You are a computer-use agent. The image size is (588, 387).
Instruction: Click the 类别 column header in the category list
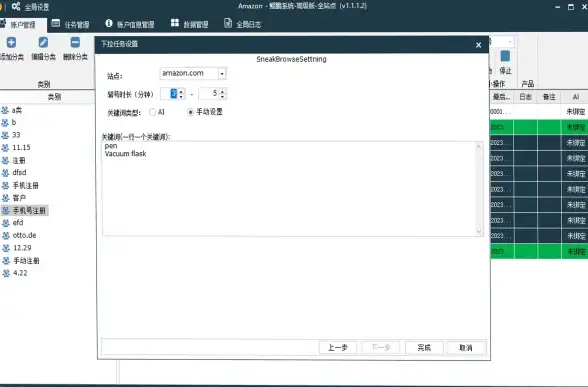click(54, 97)
